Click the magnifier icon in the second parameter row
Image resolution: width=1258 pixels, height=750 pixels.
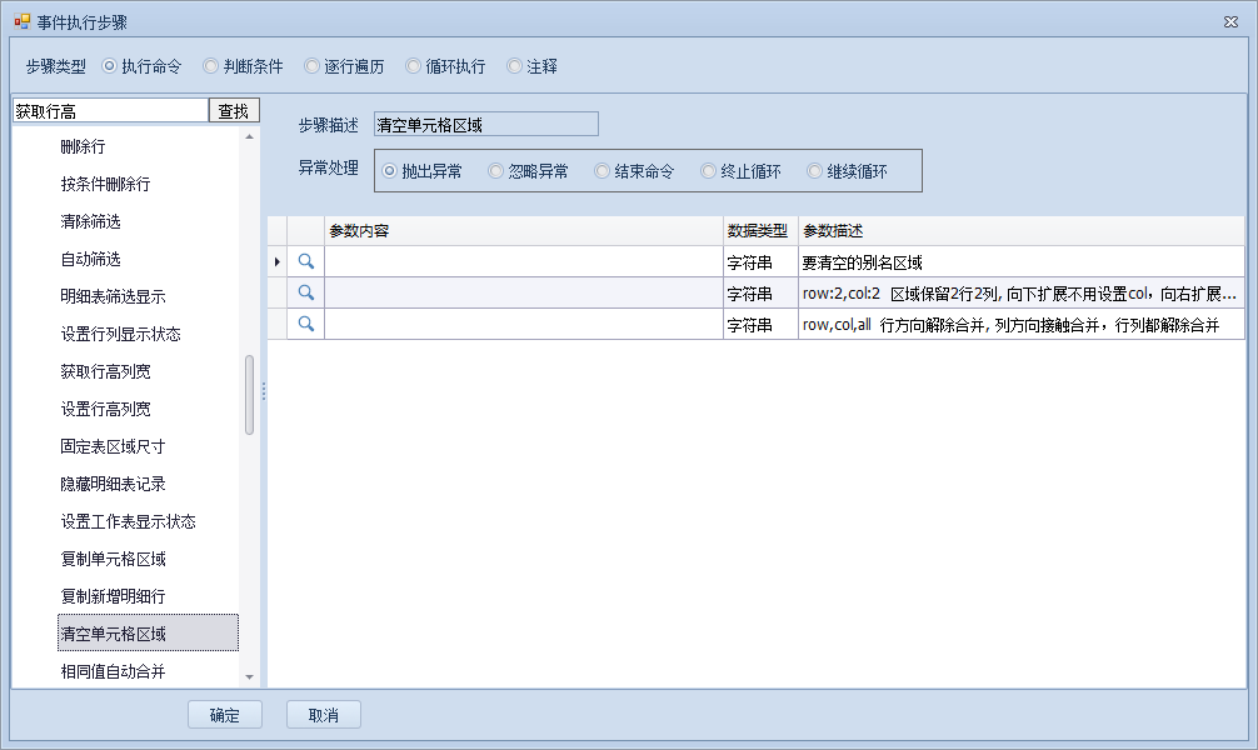(306, 293)
